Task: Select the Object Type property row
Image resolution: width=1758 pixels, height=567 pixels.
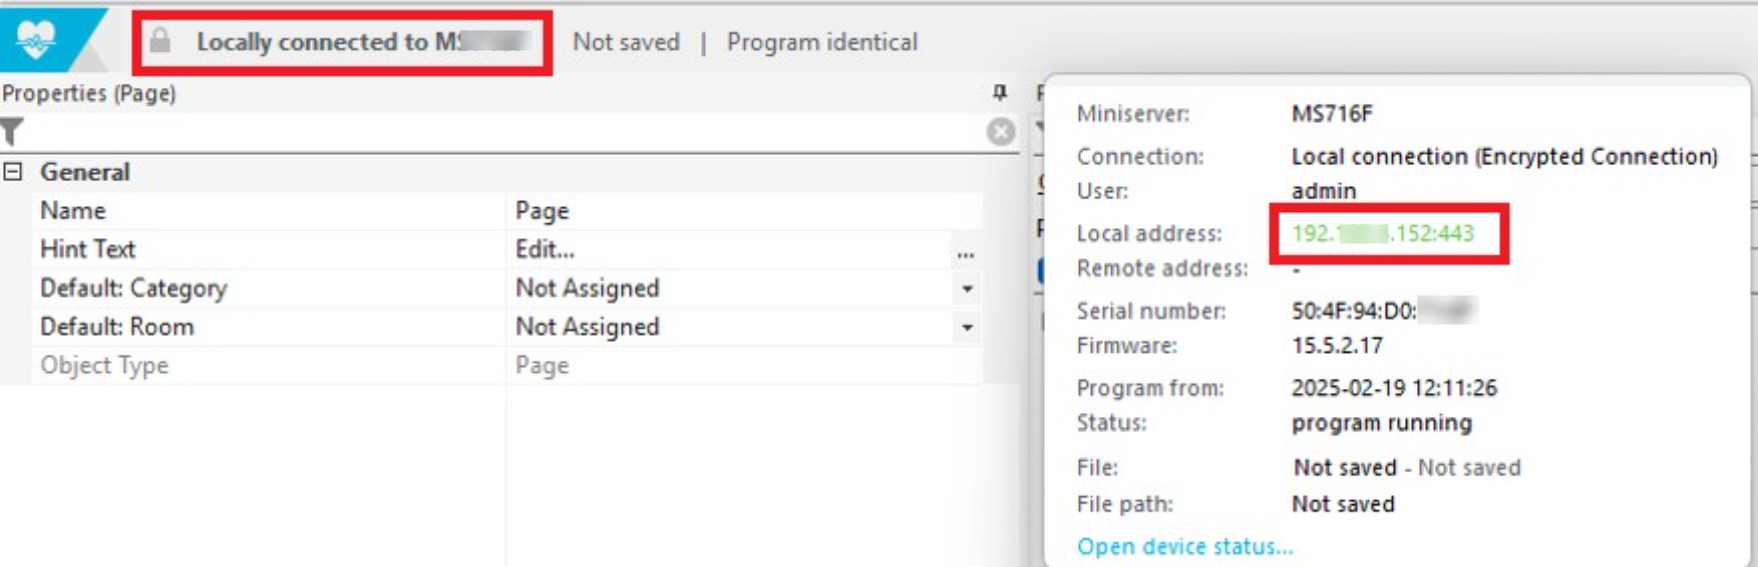Action: [x=104, y=366]
